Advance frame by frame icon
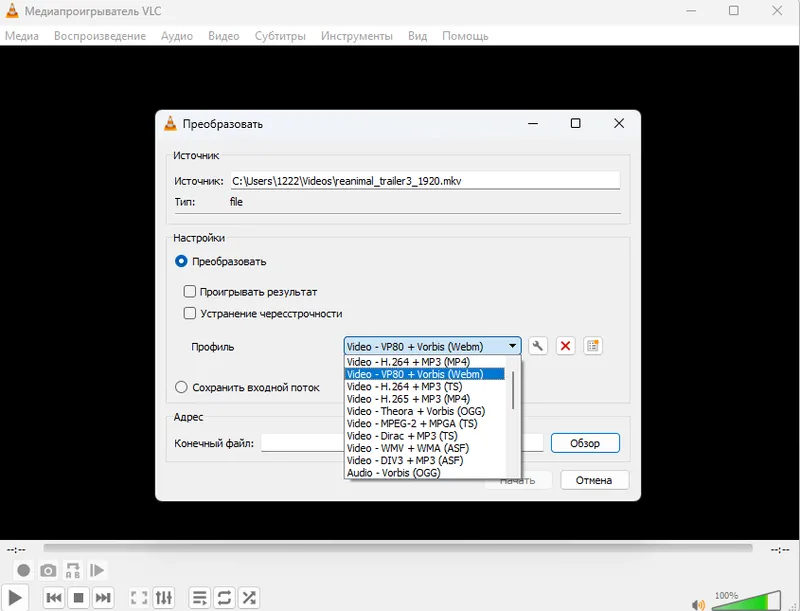800x611 pixels. [x=97, y=570]
